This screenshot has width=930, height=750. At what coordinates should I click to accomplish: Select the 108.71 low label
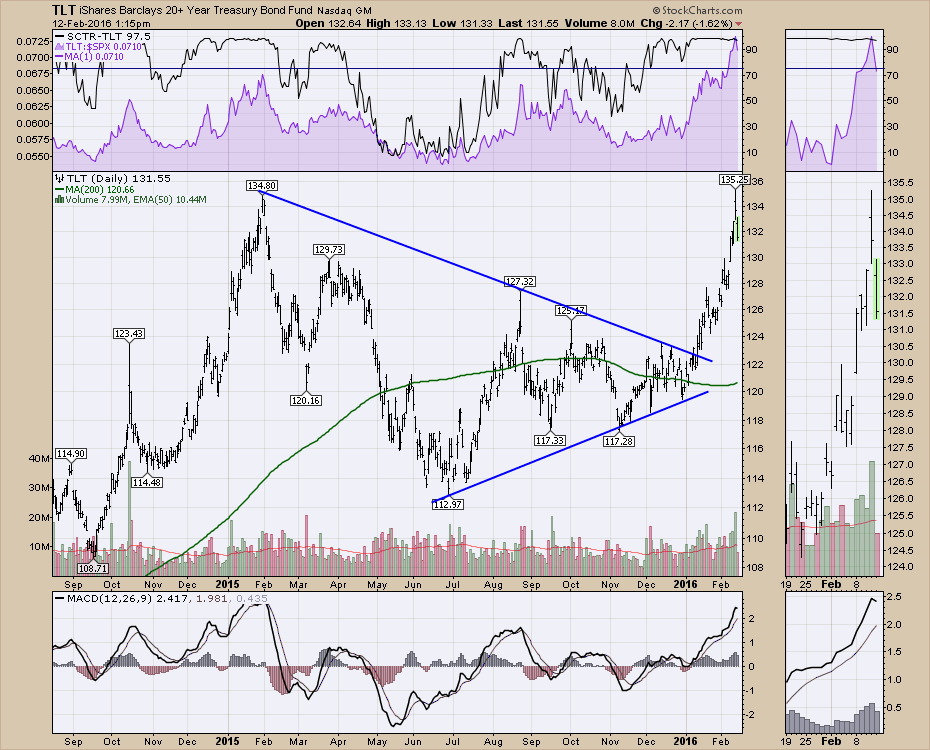[93, 568]
